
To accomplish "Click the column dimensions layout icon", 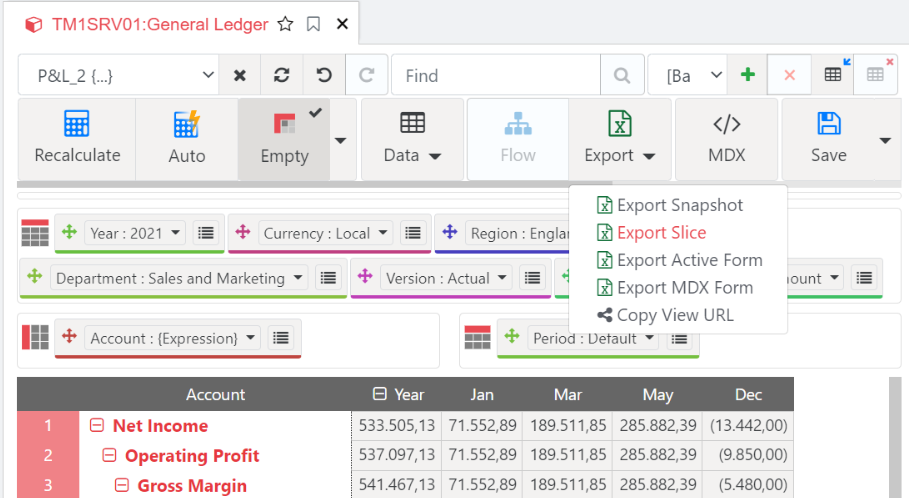I will pos(478,337).
